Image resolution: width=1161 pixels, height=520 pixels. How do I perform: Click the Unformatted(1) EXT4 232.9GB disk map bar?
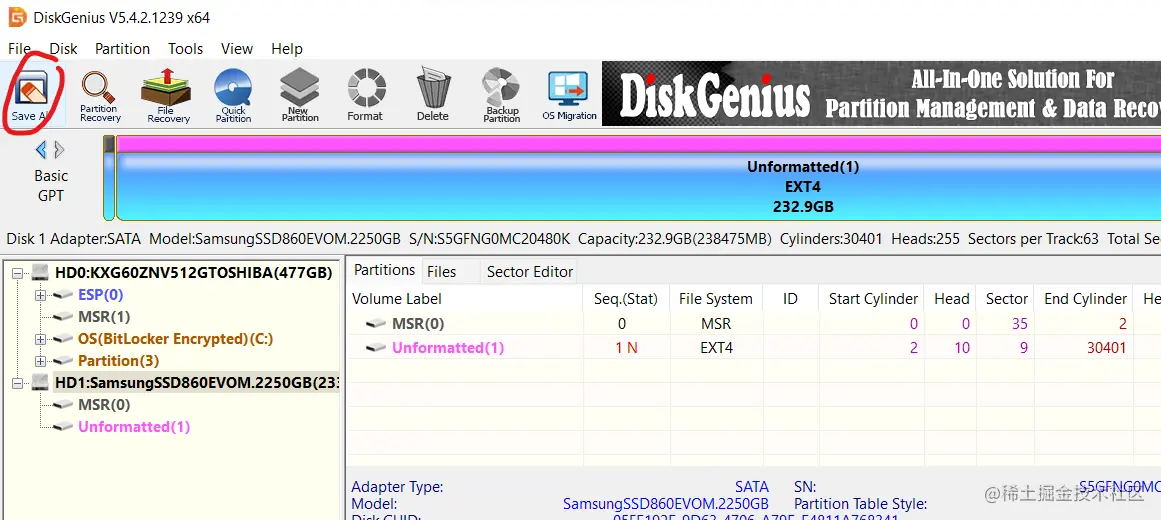pos(638,178)
